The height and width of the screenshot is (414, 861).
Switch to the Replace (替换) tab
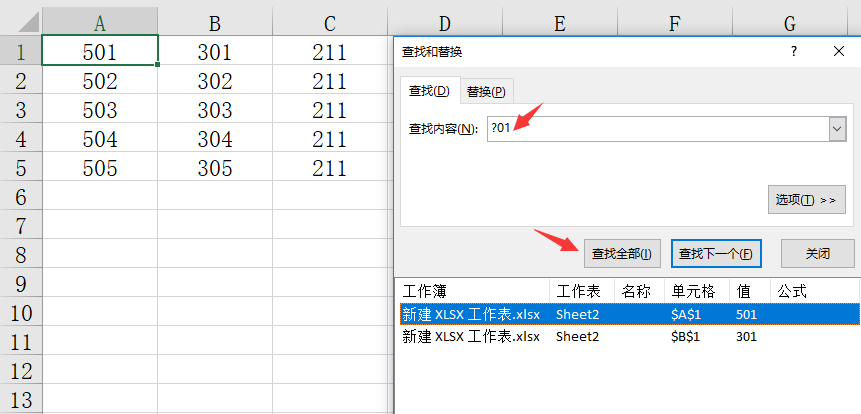coord(486,91)
